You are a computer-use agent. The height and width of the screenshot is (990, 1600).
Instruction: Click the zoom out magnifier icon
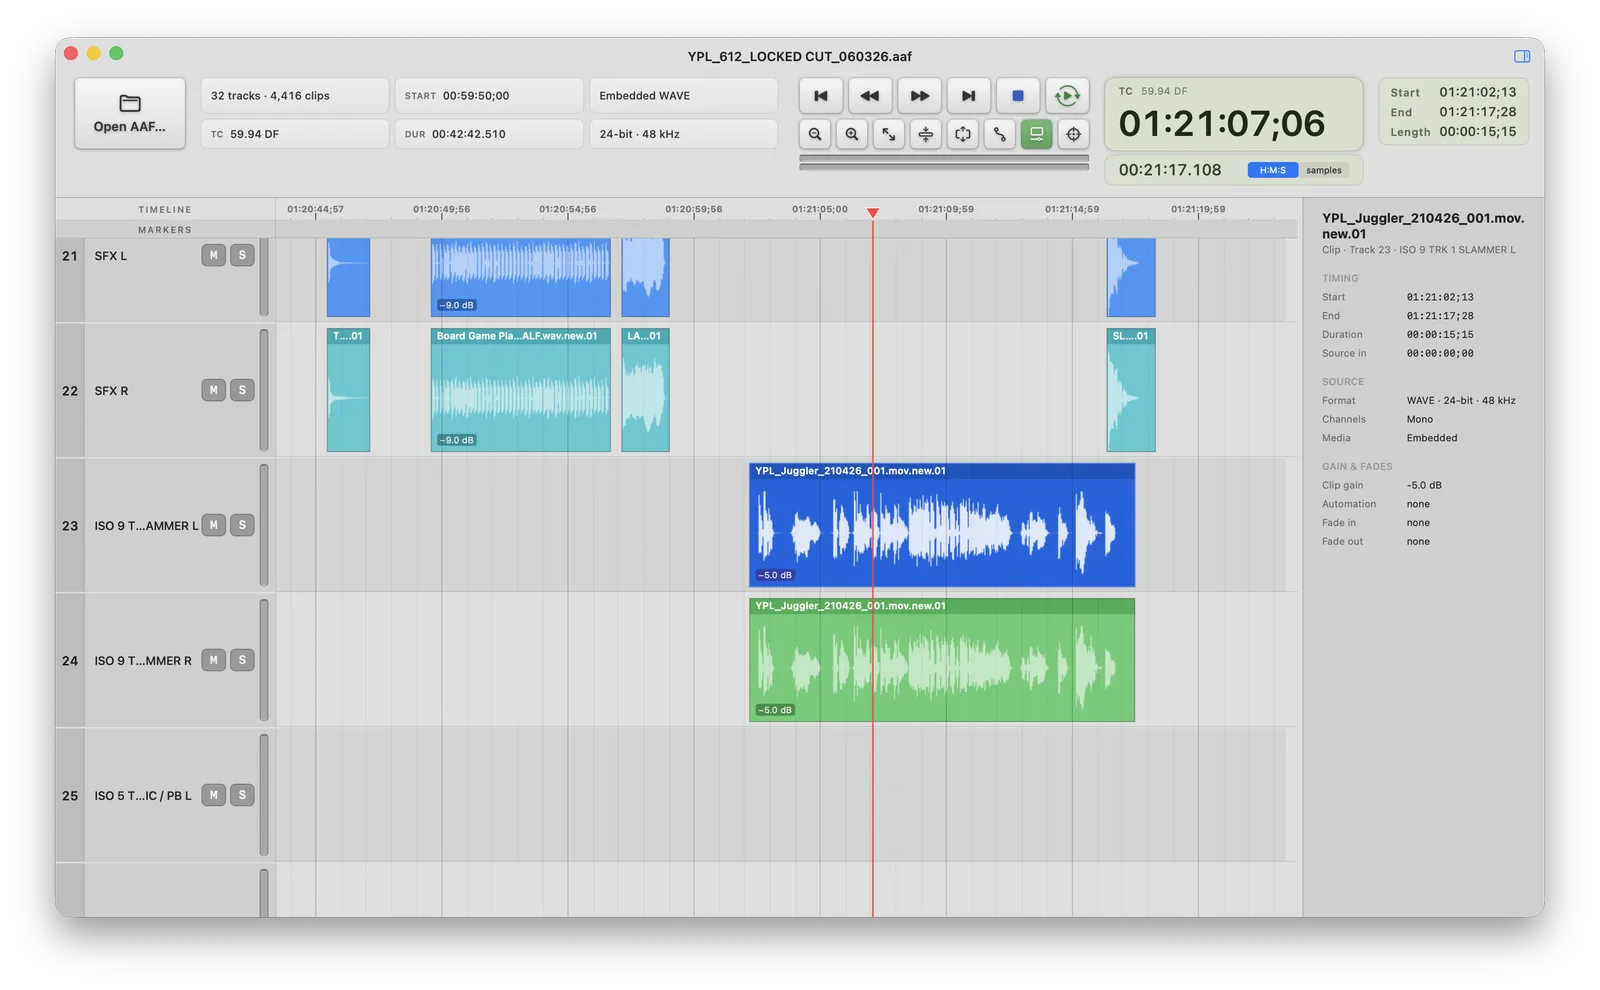(x=815, y=134)
